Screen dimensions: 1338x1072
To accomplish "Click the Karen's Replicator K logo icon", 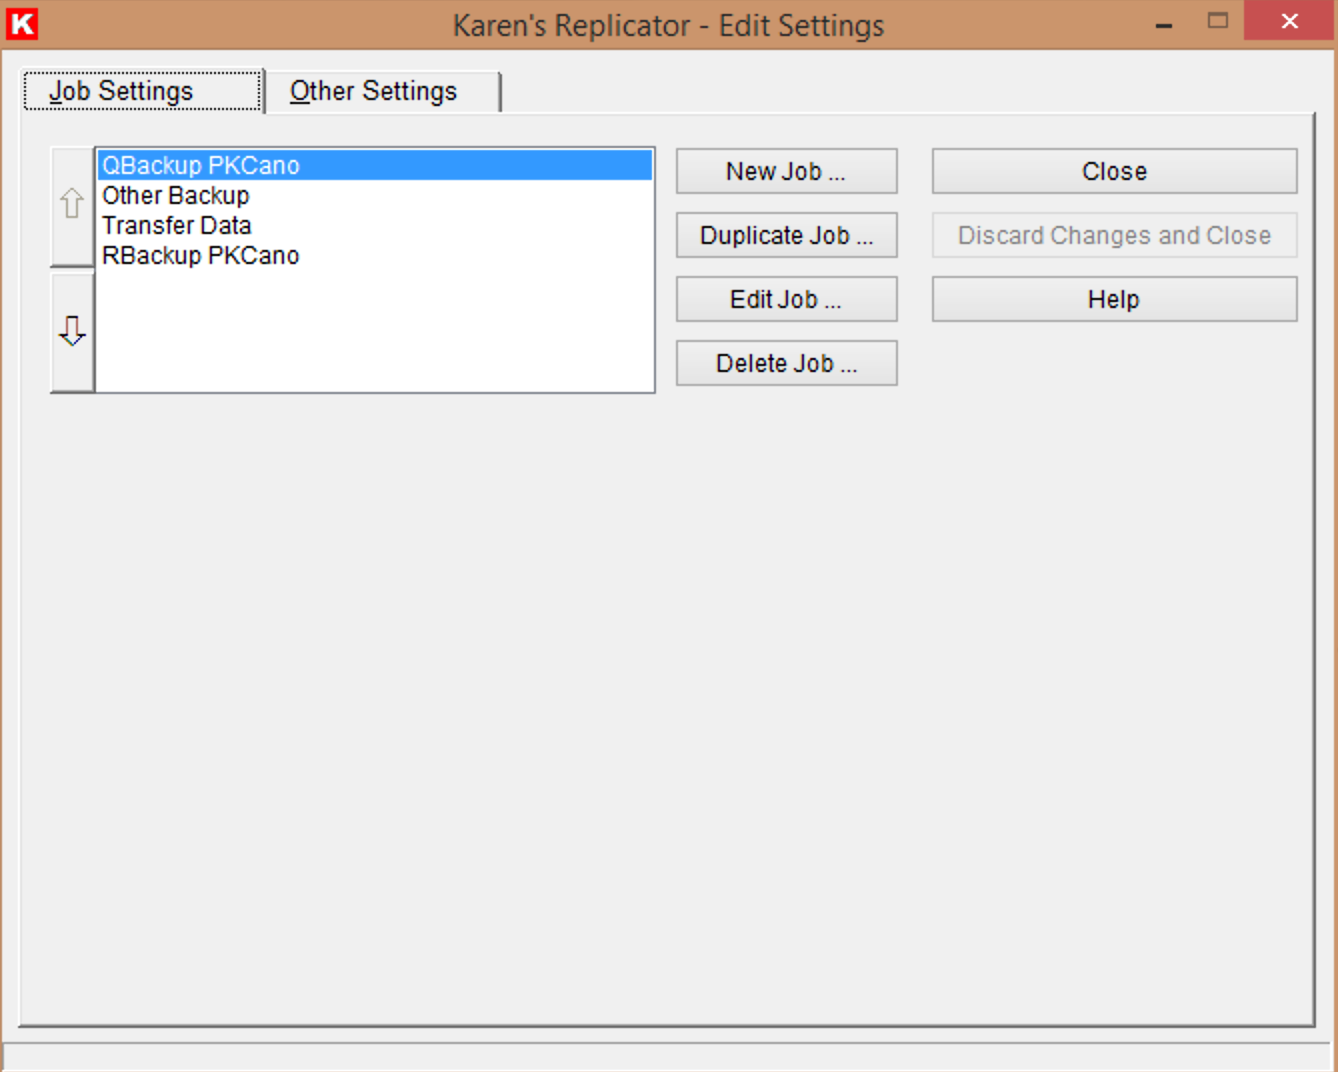I will pos(22,23).
